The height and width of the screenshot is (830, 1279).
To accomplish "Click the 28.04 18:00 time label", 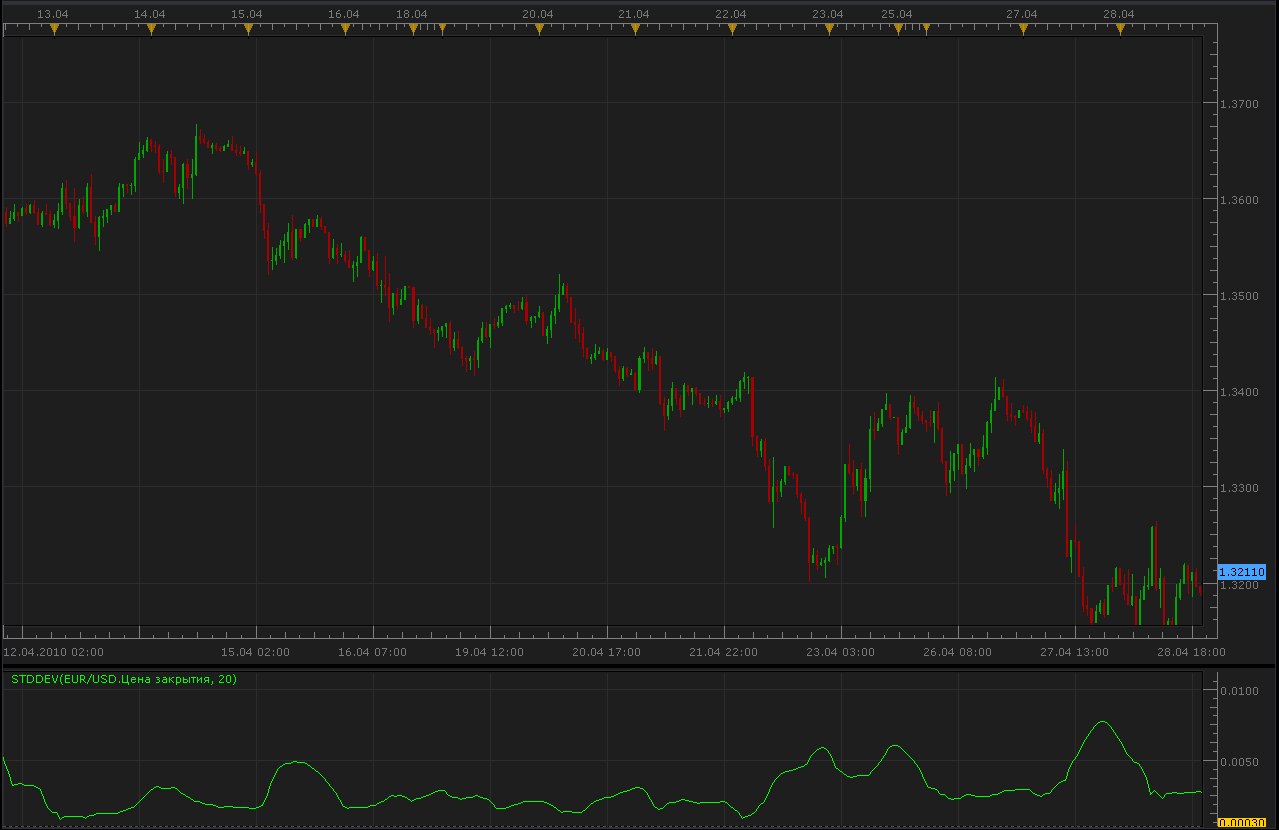I will click(1192, 652).
